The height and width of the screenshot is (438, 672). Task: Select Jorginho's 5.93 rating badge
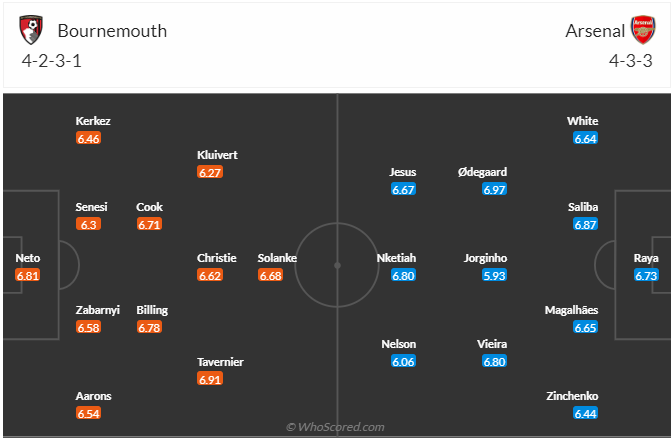[x=493, y=275]
